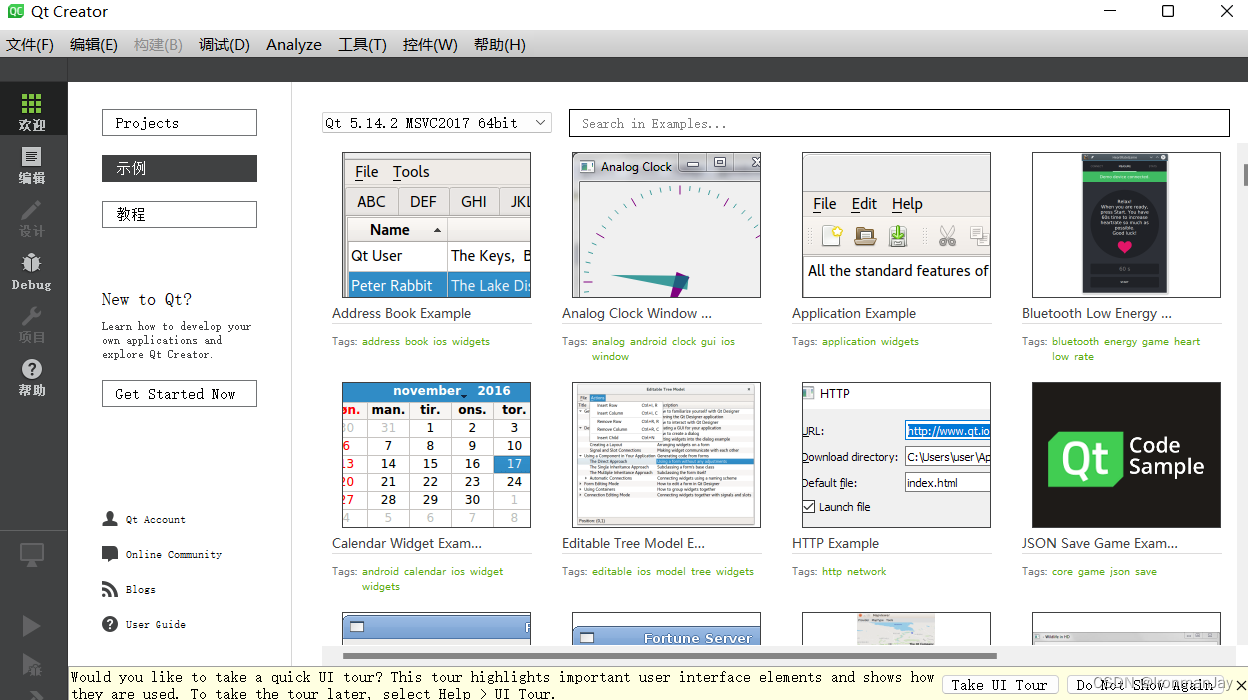
Task: Open the 文件(F) menu
Action: 30,45
